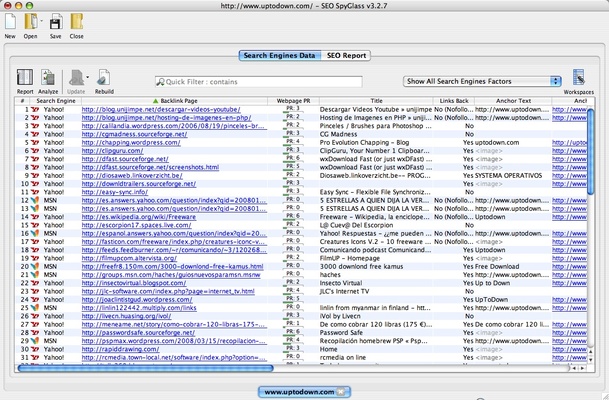Expand the Open icon dropdown arrow
The height and width of the screenshot is (400, 609).
pyautogui.click(x=41, y=21)
